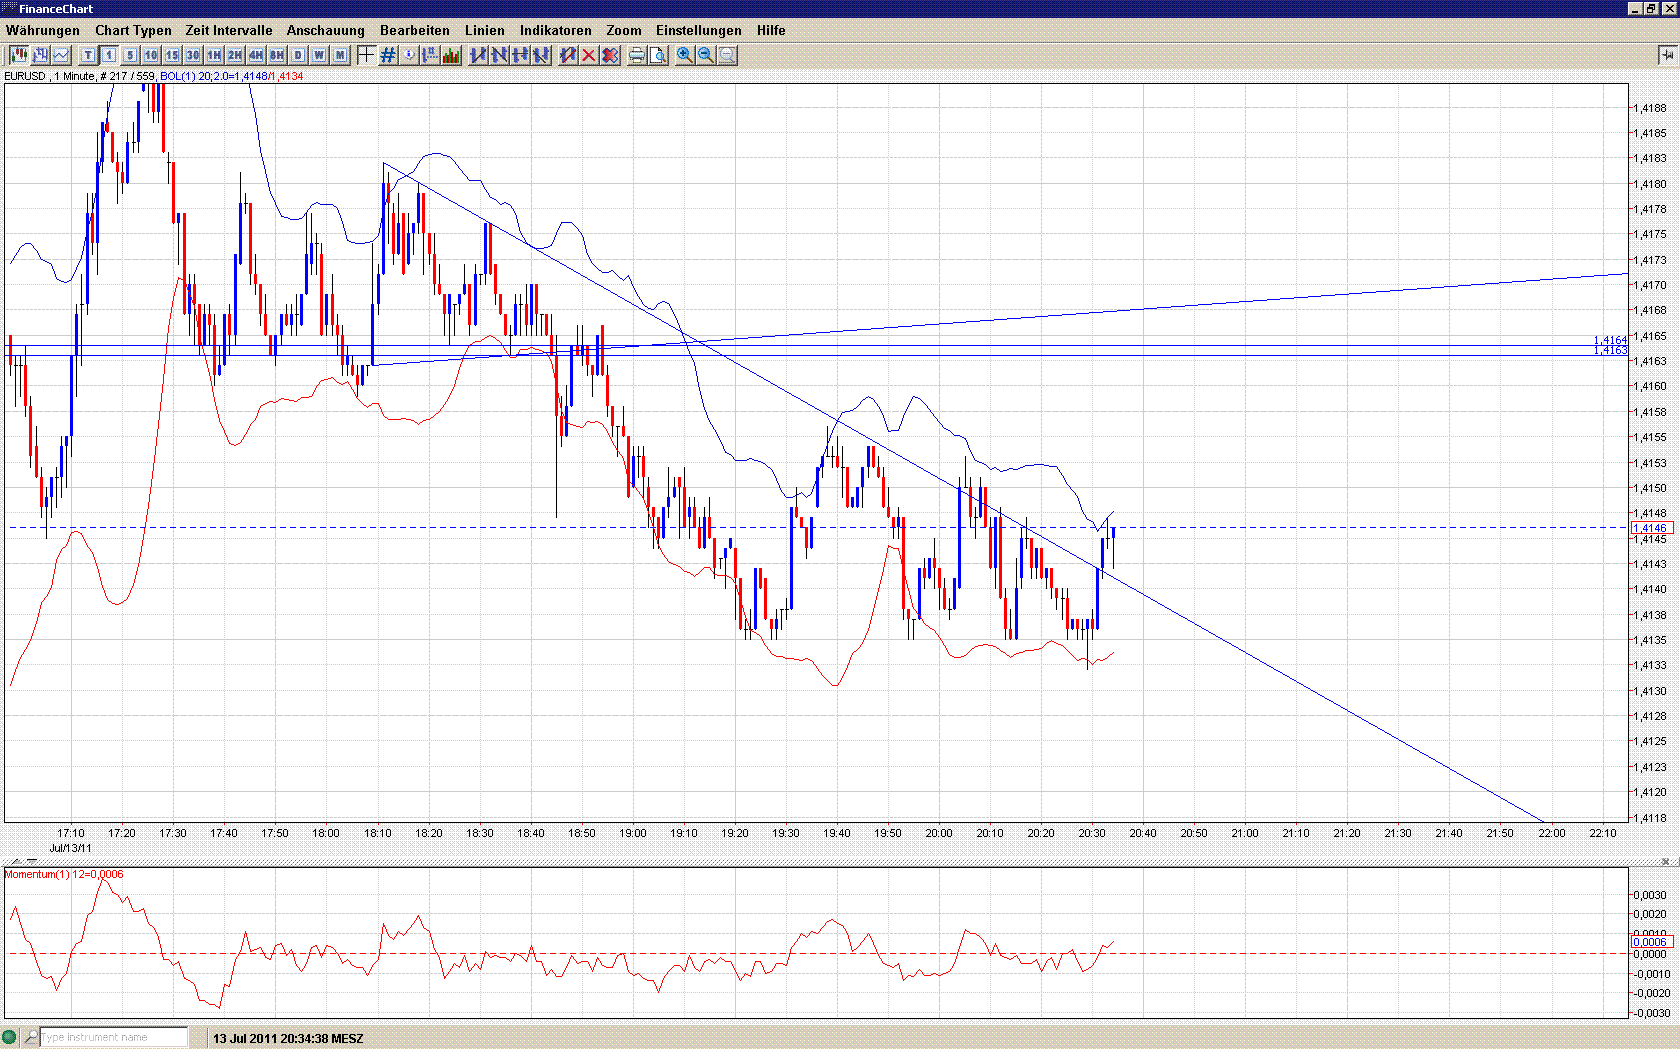Click the instrument search magnifier icon
The height and width of the screenshot is (1050, 1680).
click(31, 1037)
